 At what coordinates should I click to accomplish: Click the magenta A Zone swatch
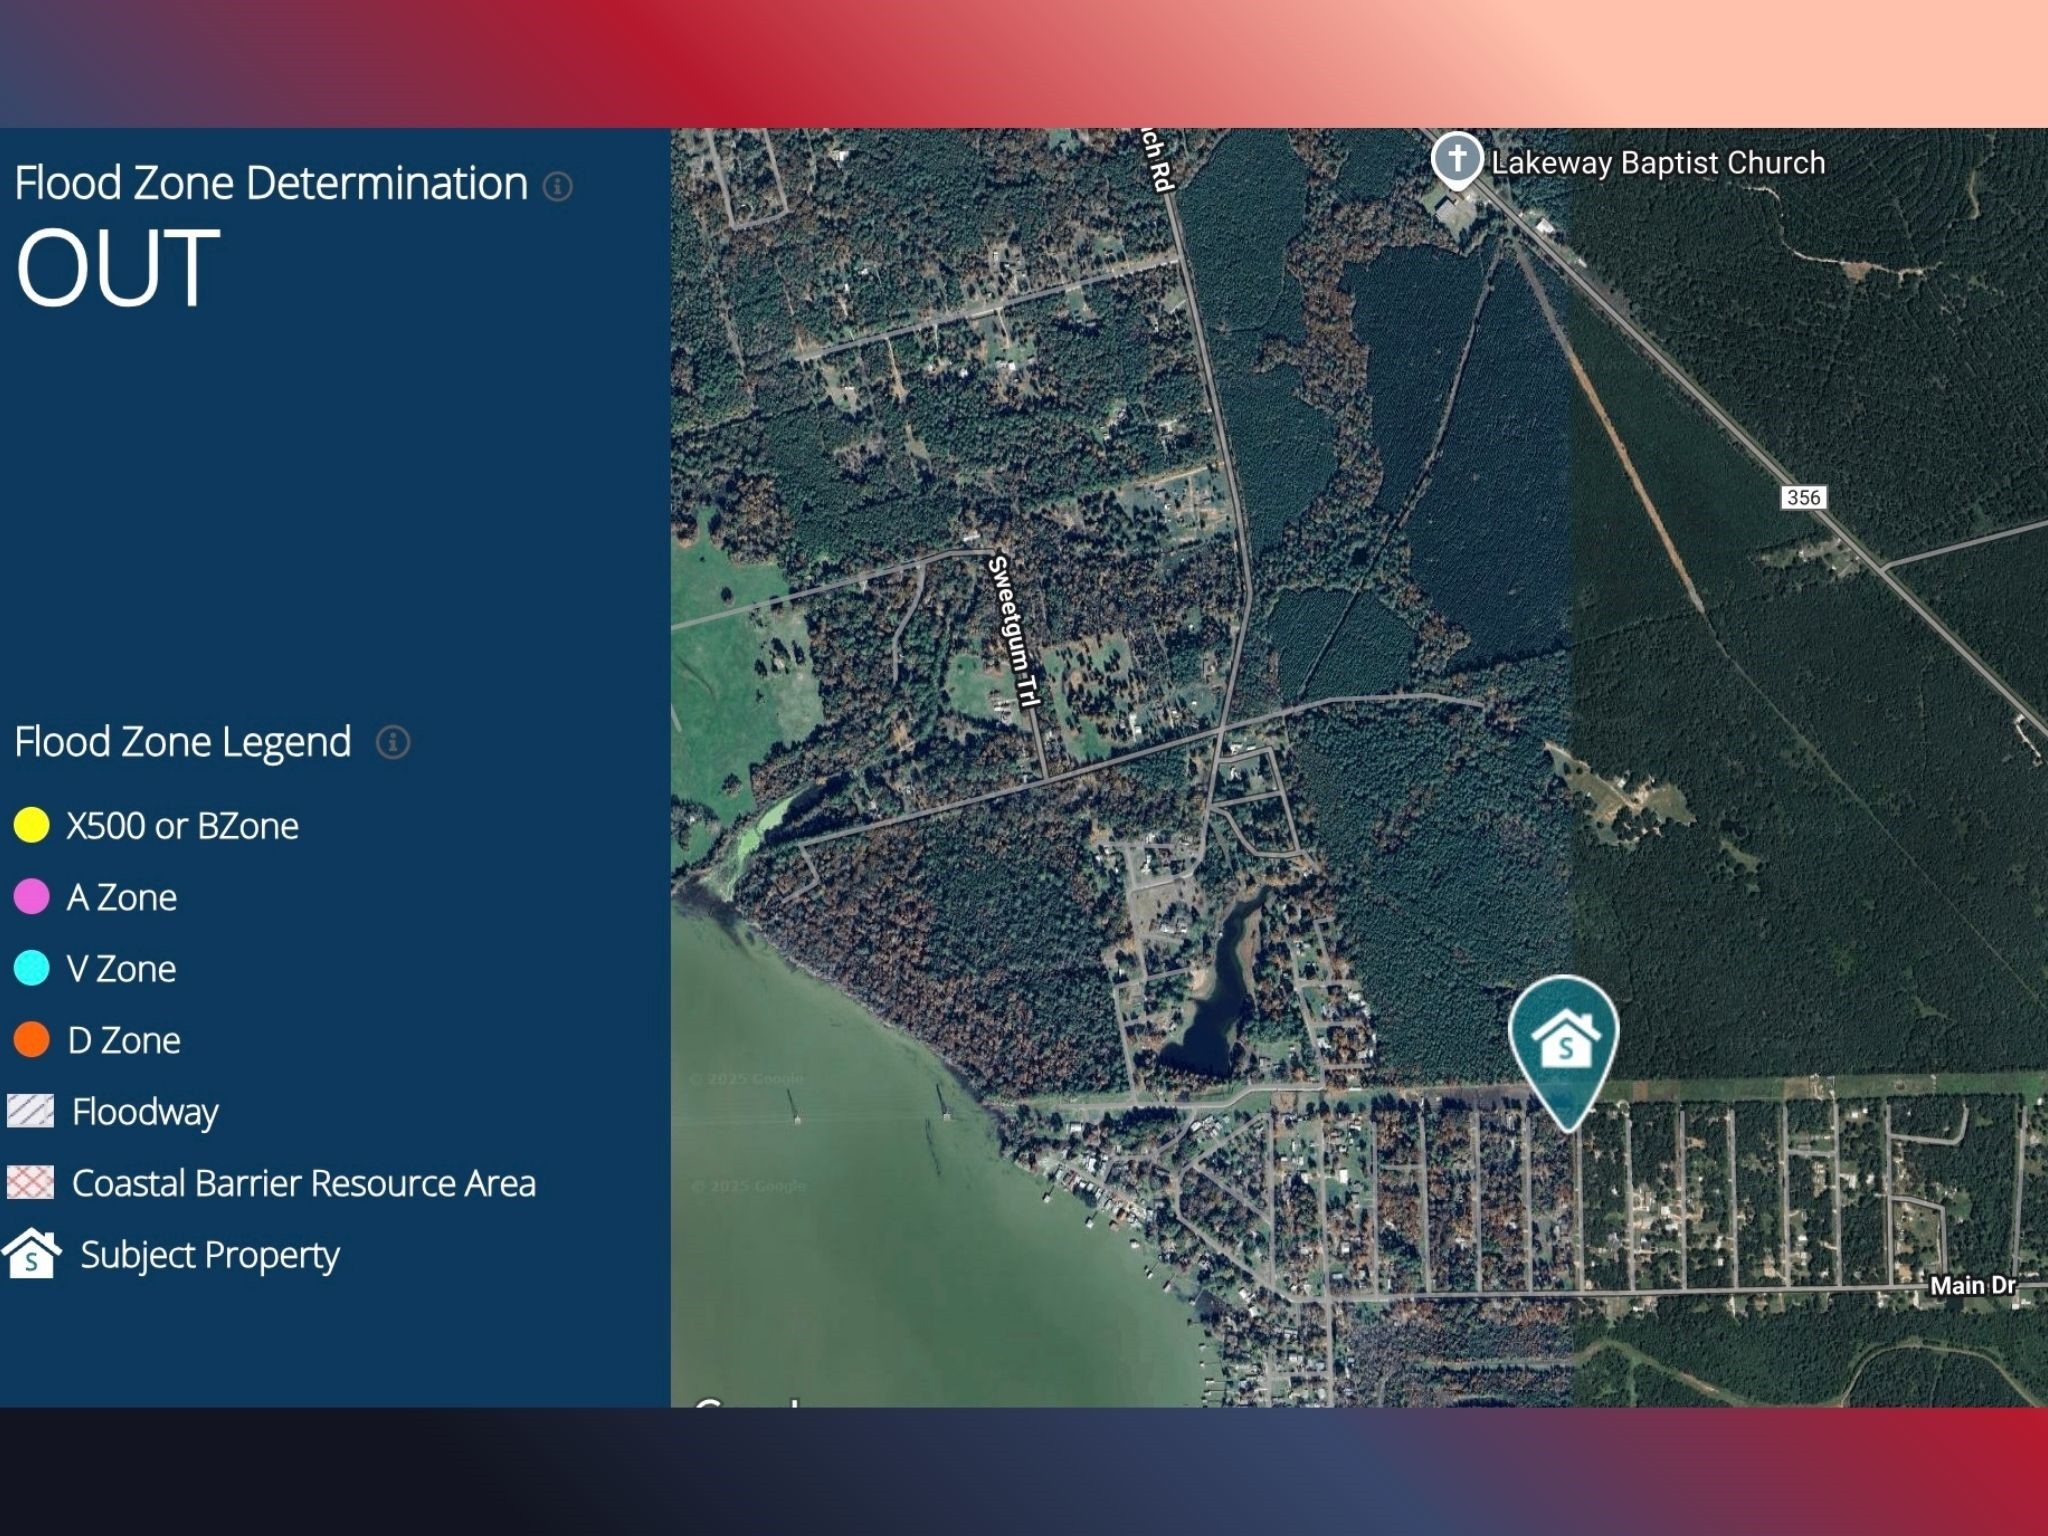click(x=32, y=897)
